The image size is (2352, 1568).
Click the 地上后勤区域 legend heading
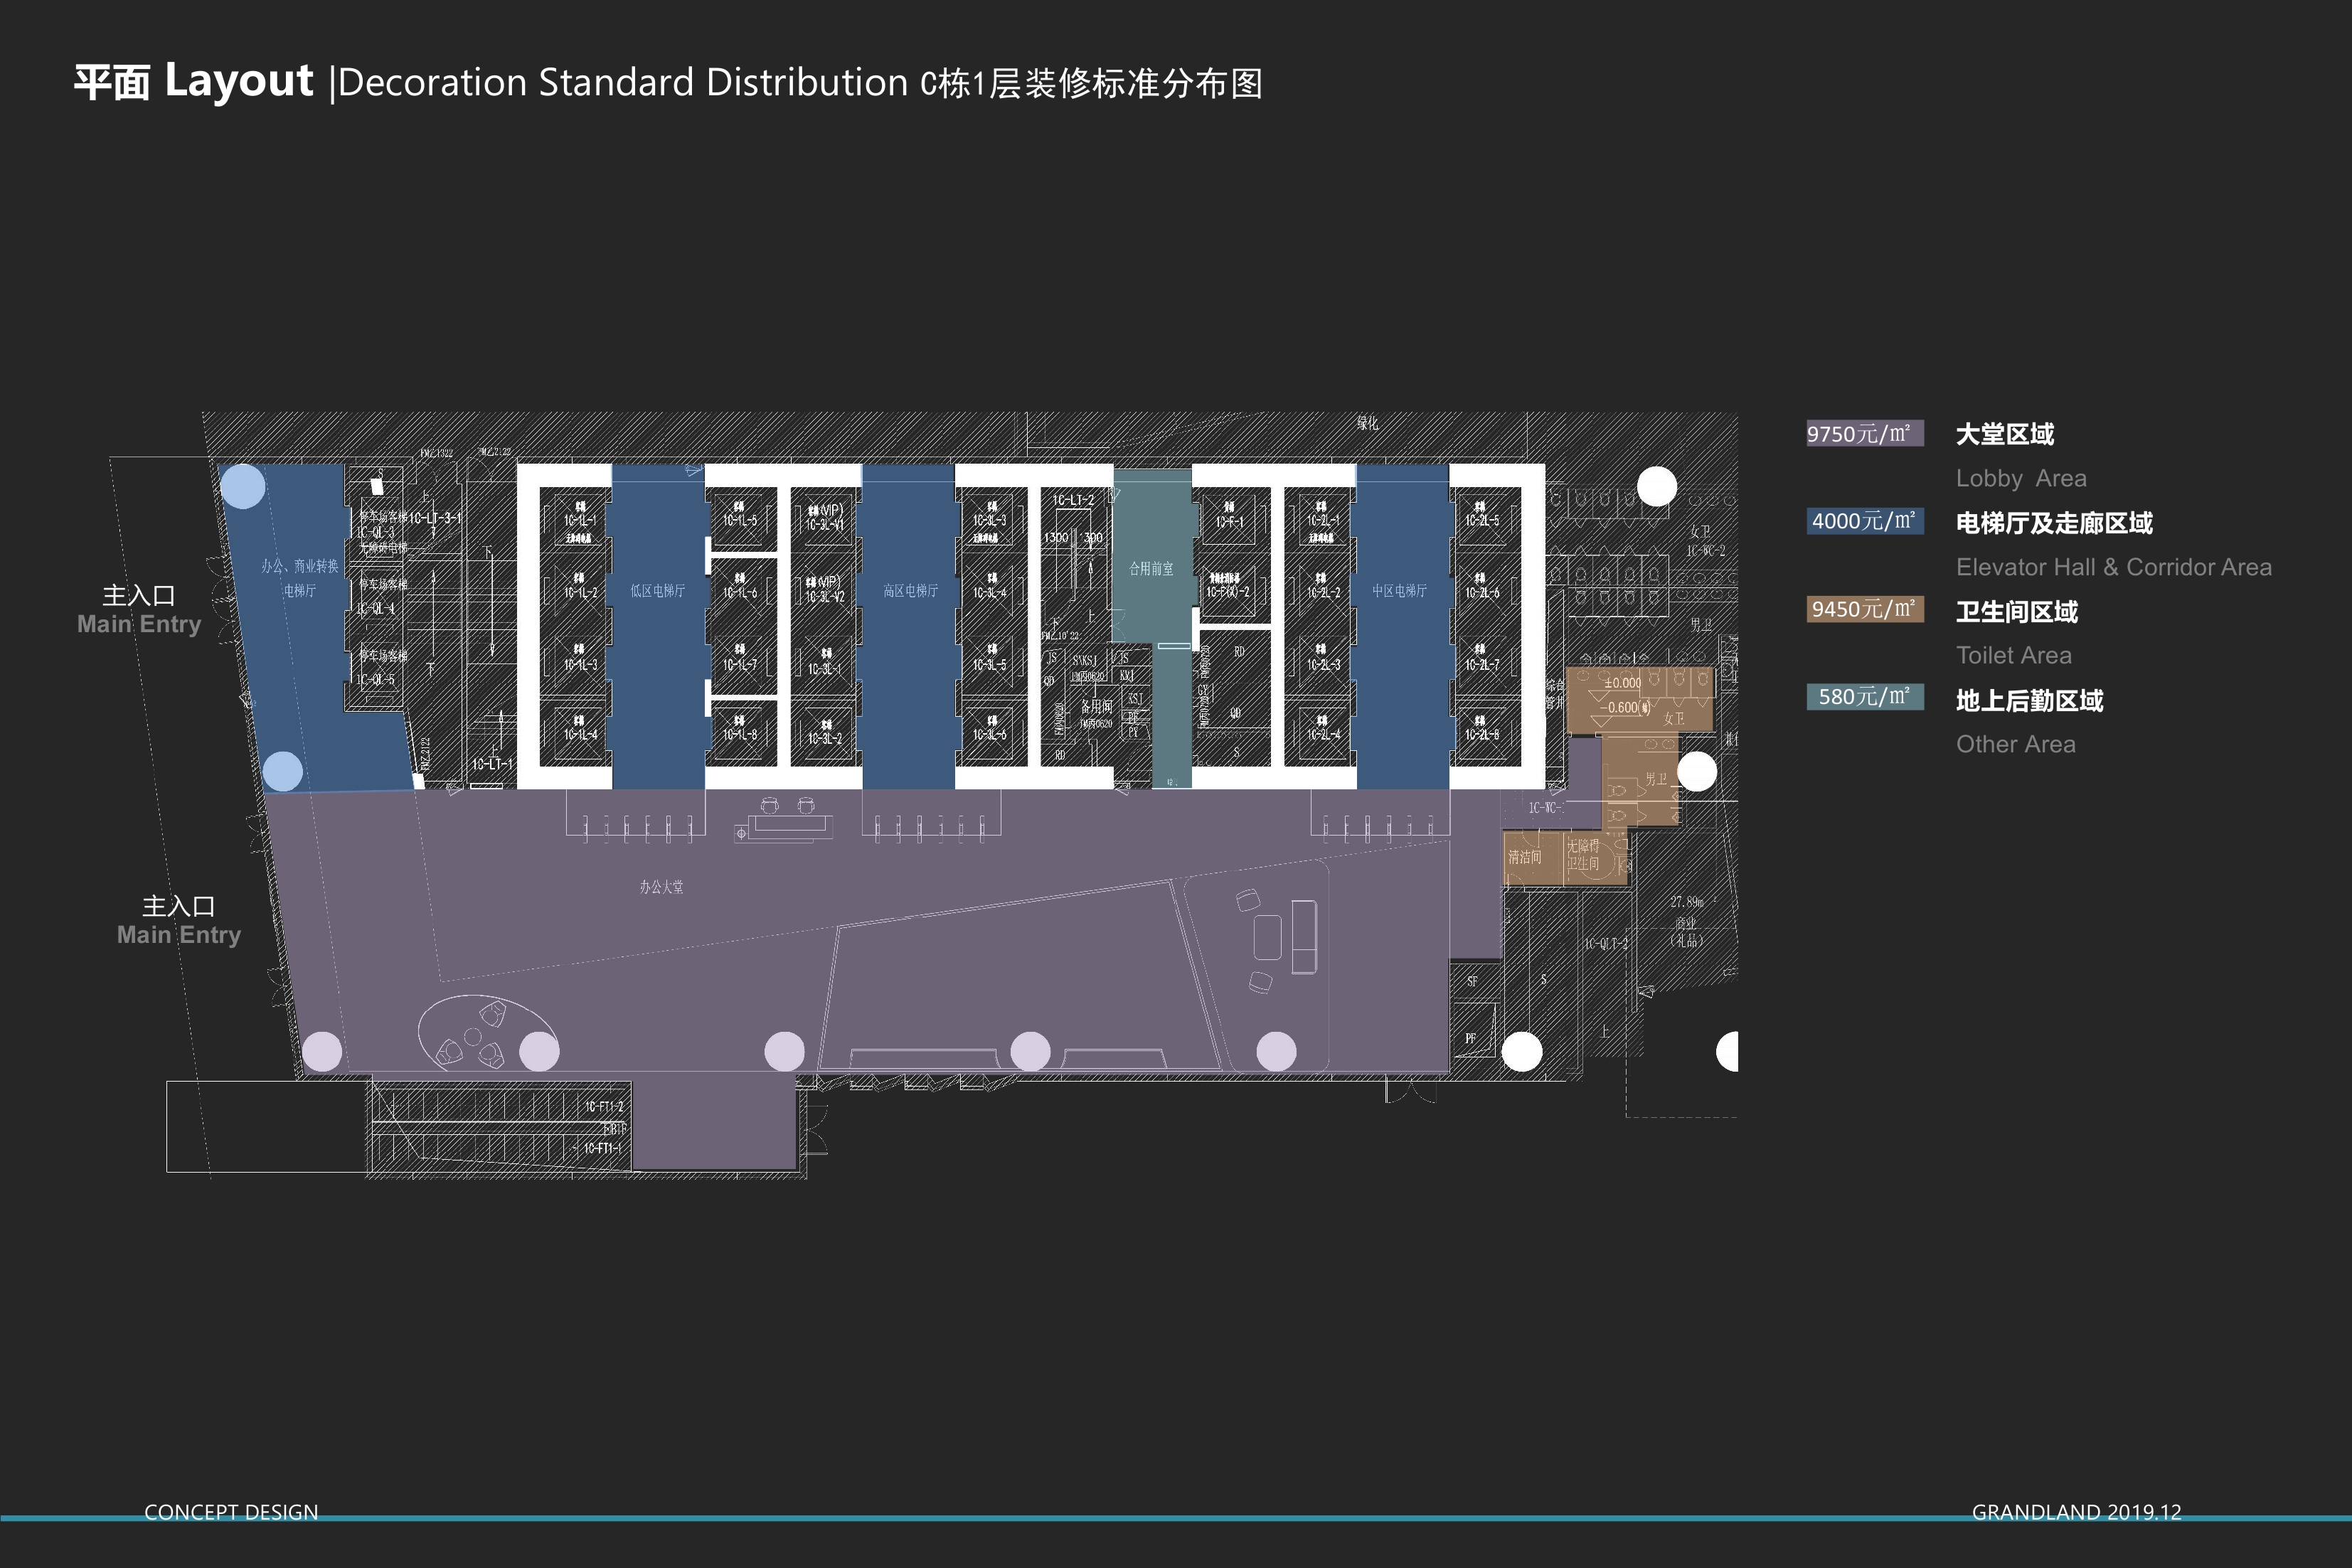coord(2029,700)
